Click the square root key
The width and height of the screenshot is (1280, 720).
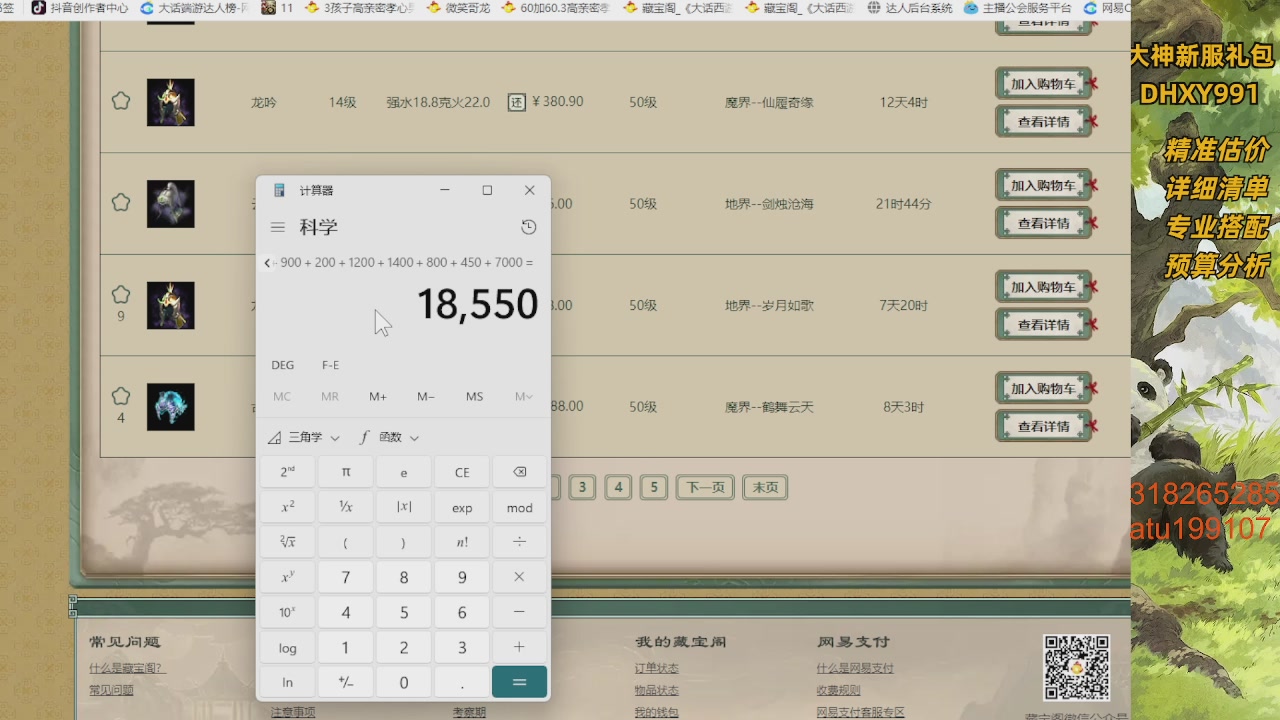click(x=288, y=542)
